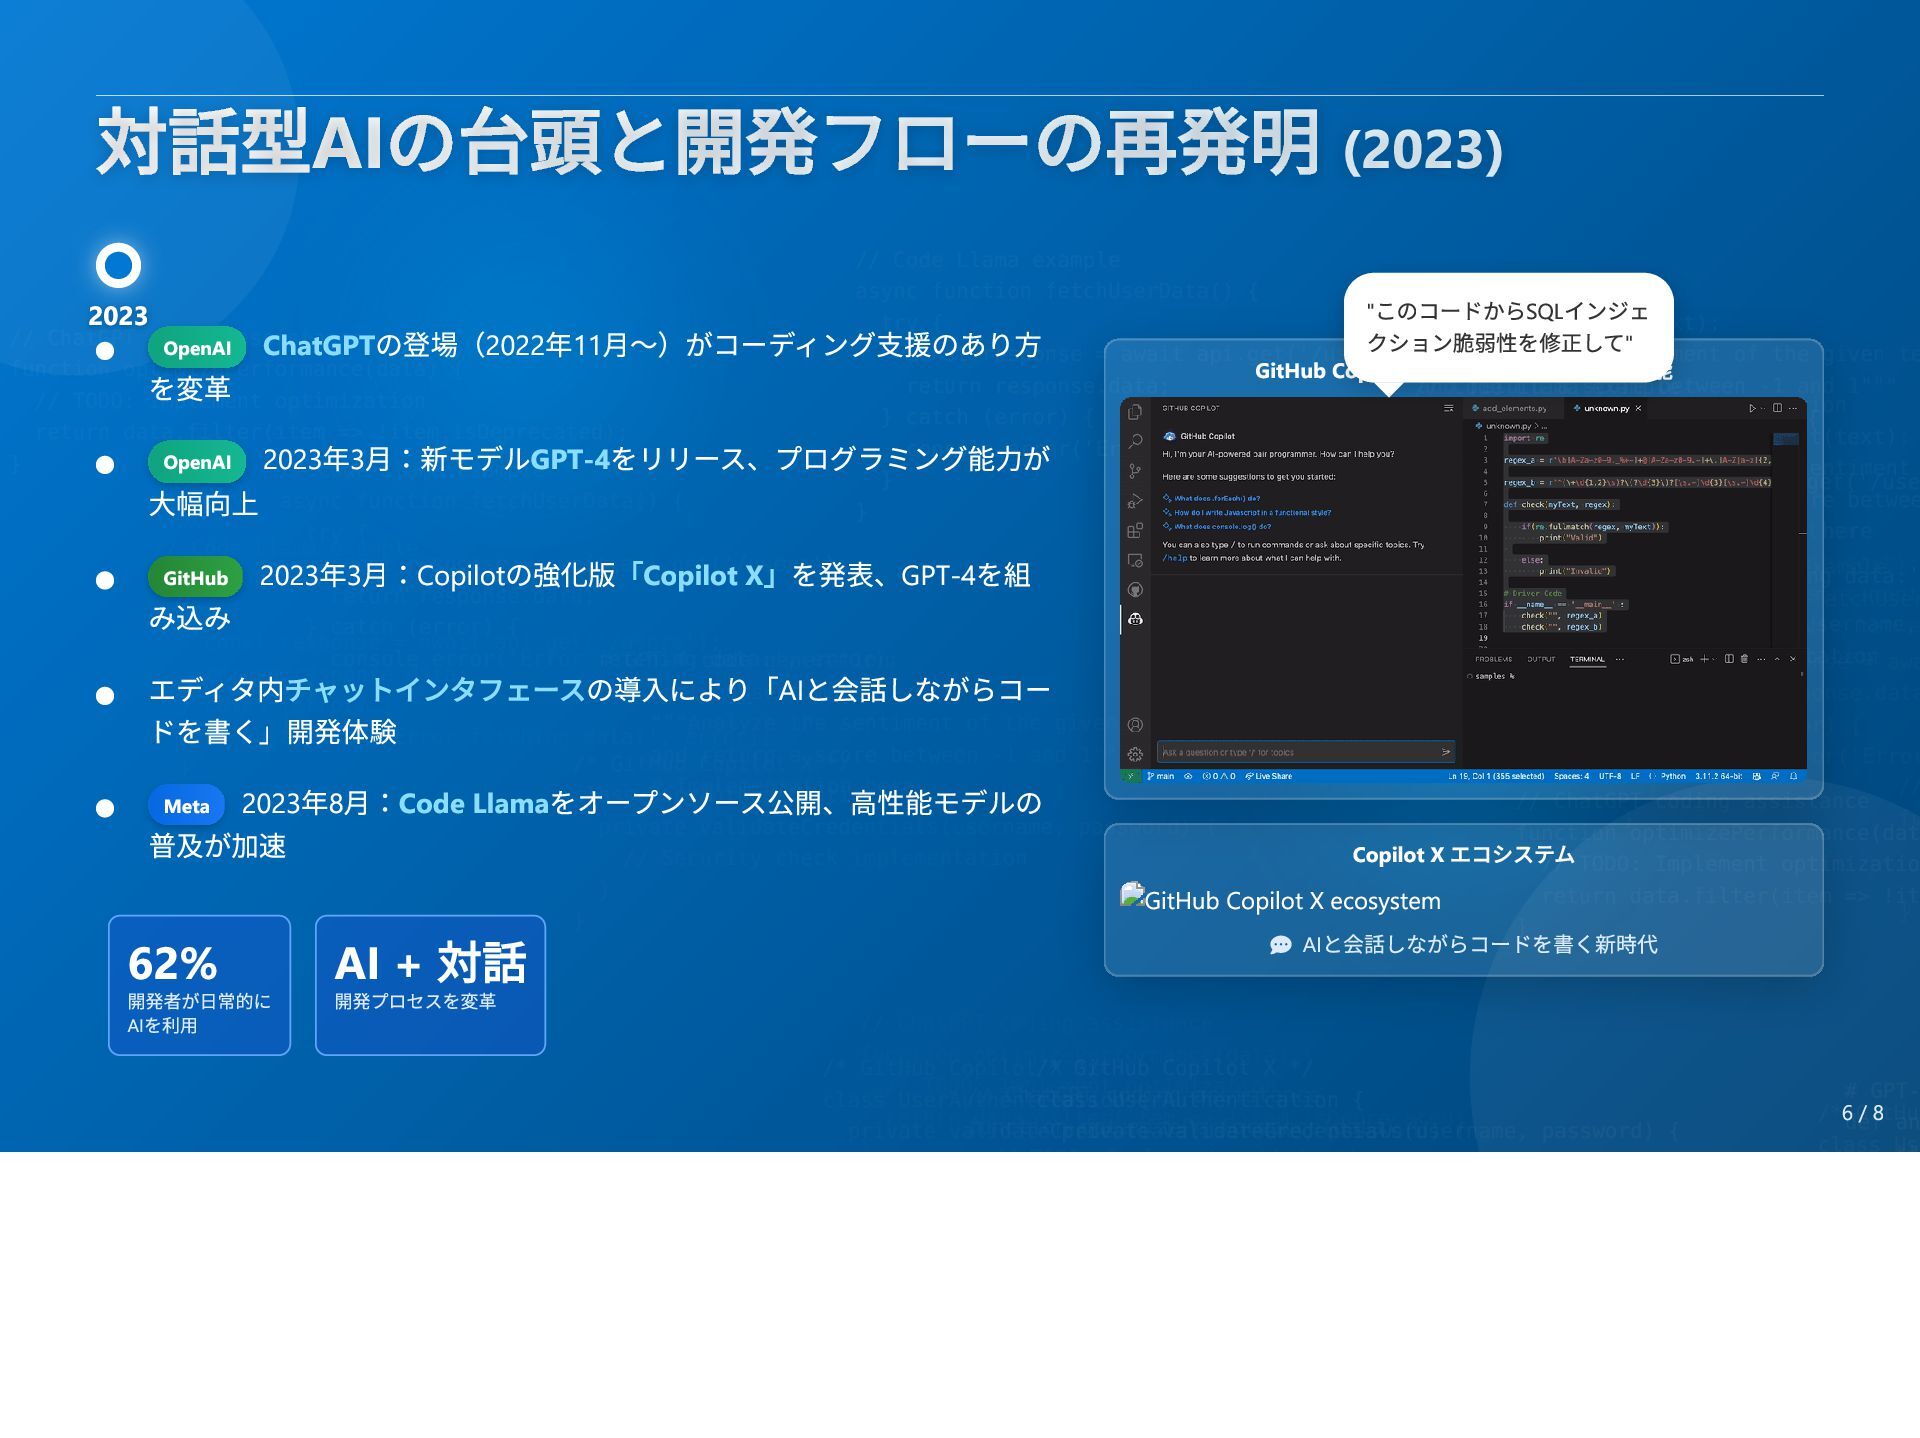Click the OpenAI badge beside the GPT-4 bullet

click(197, 462)
